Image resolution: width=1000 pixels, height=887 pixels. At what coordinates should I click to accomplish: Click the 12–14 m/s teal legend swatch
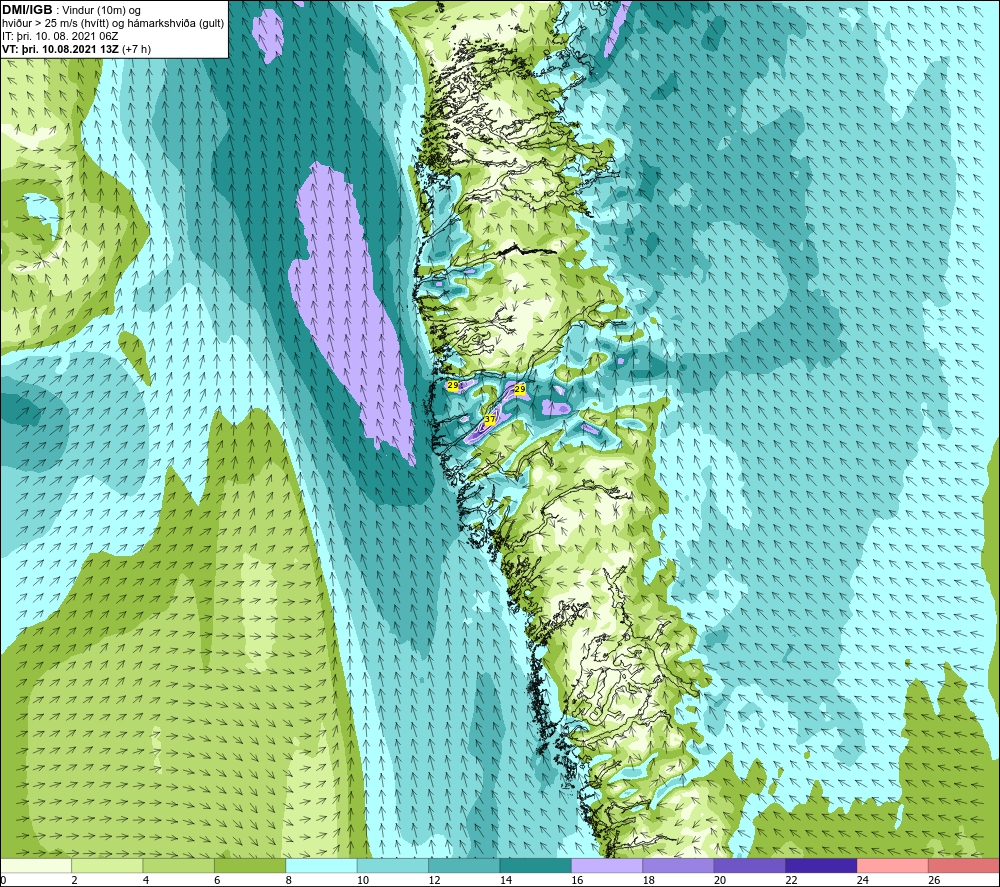click(464, 865)
